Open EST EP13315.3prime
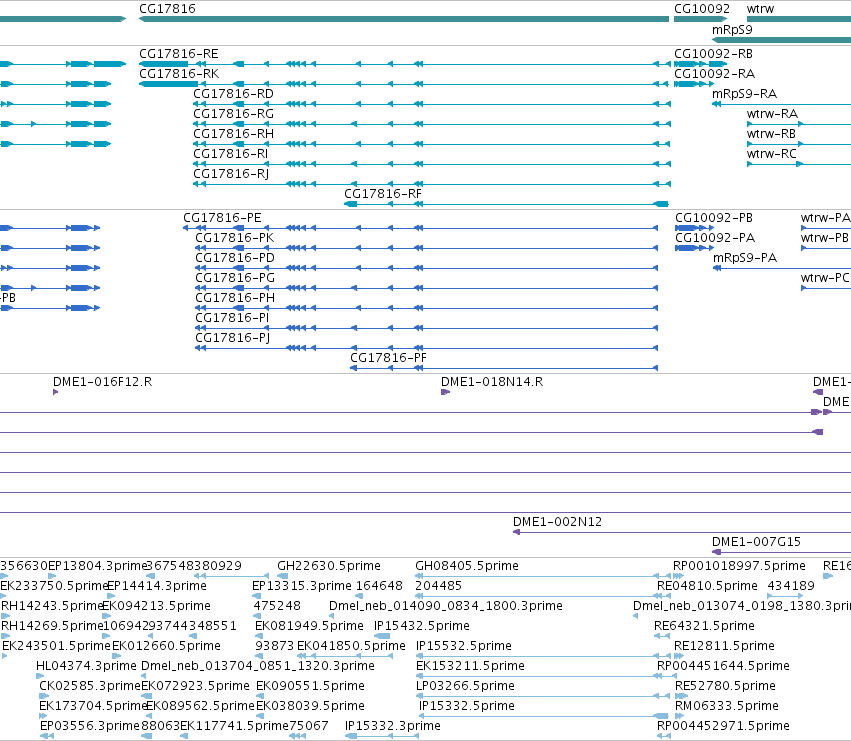The image size is (851, 741). 302,586
